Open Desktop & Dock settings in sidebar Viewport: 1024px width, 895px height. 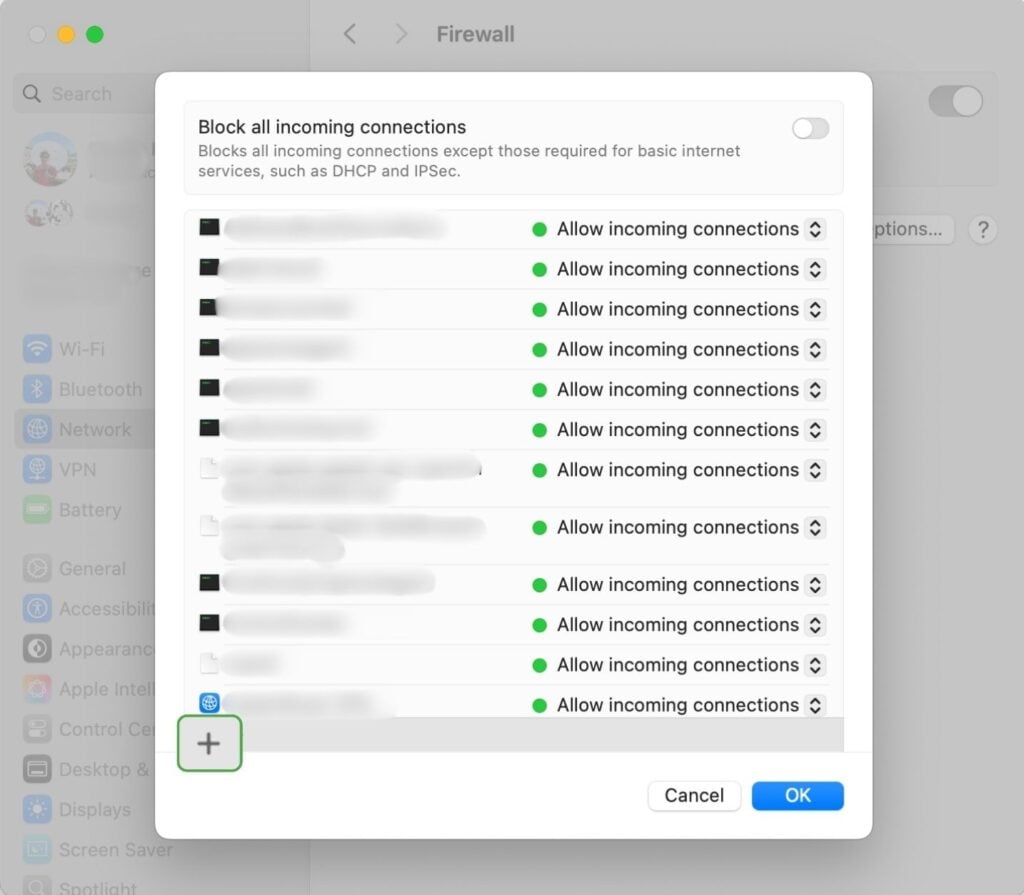pyautogui.click(x=85, y=770)
